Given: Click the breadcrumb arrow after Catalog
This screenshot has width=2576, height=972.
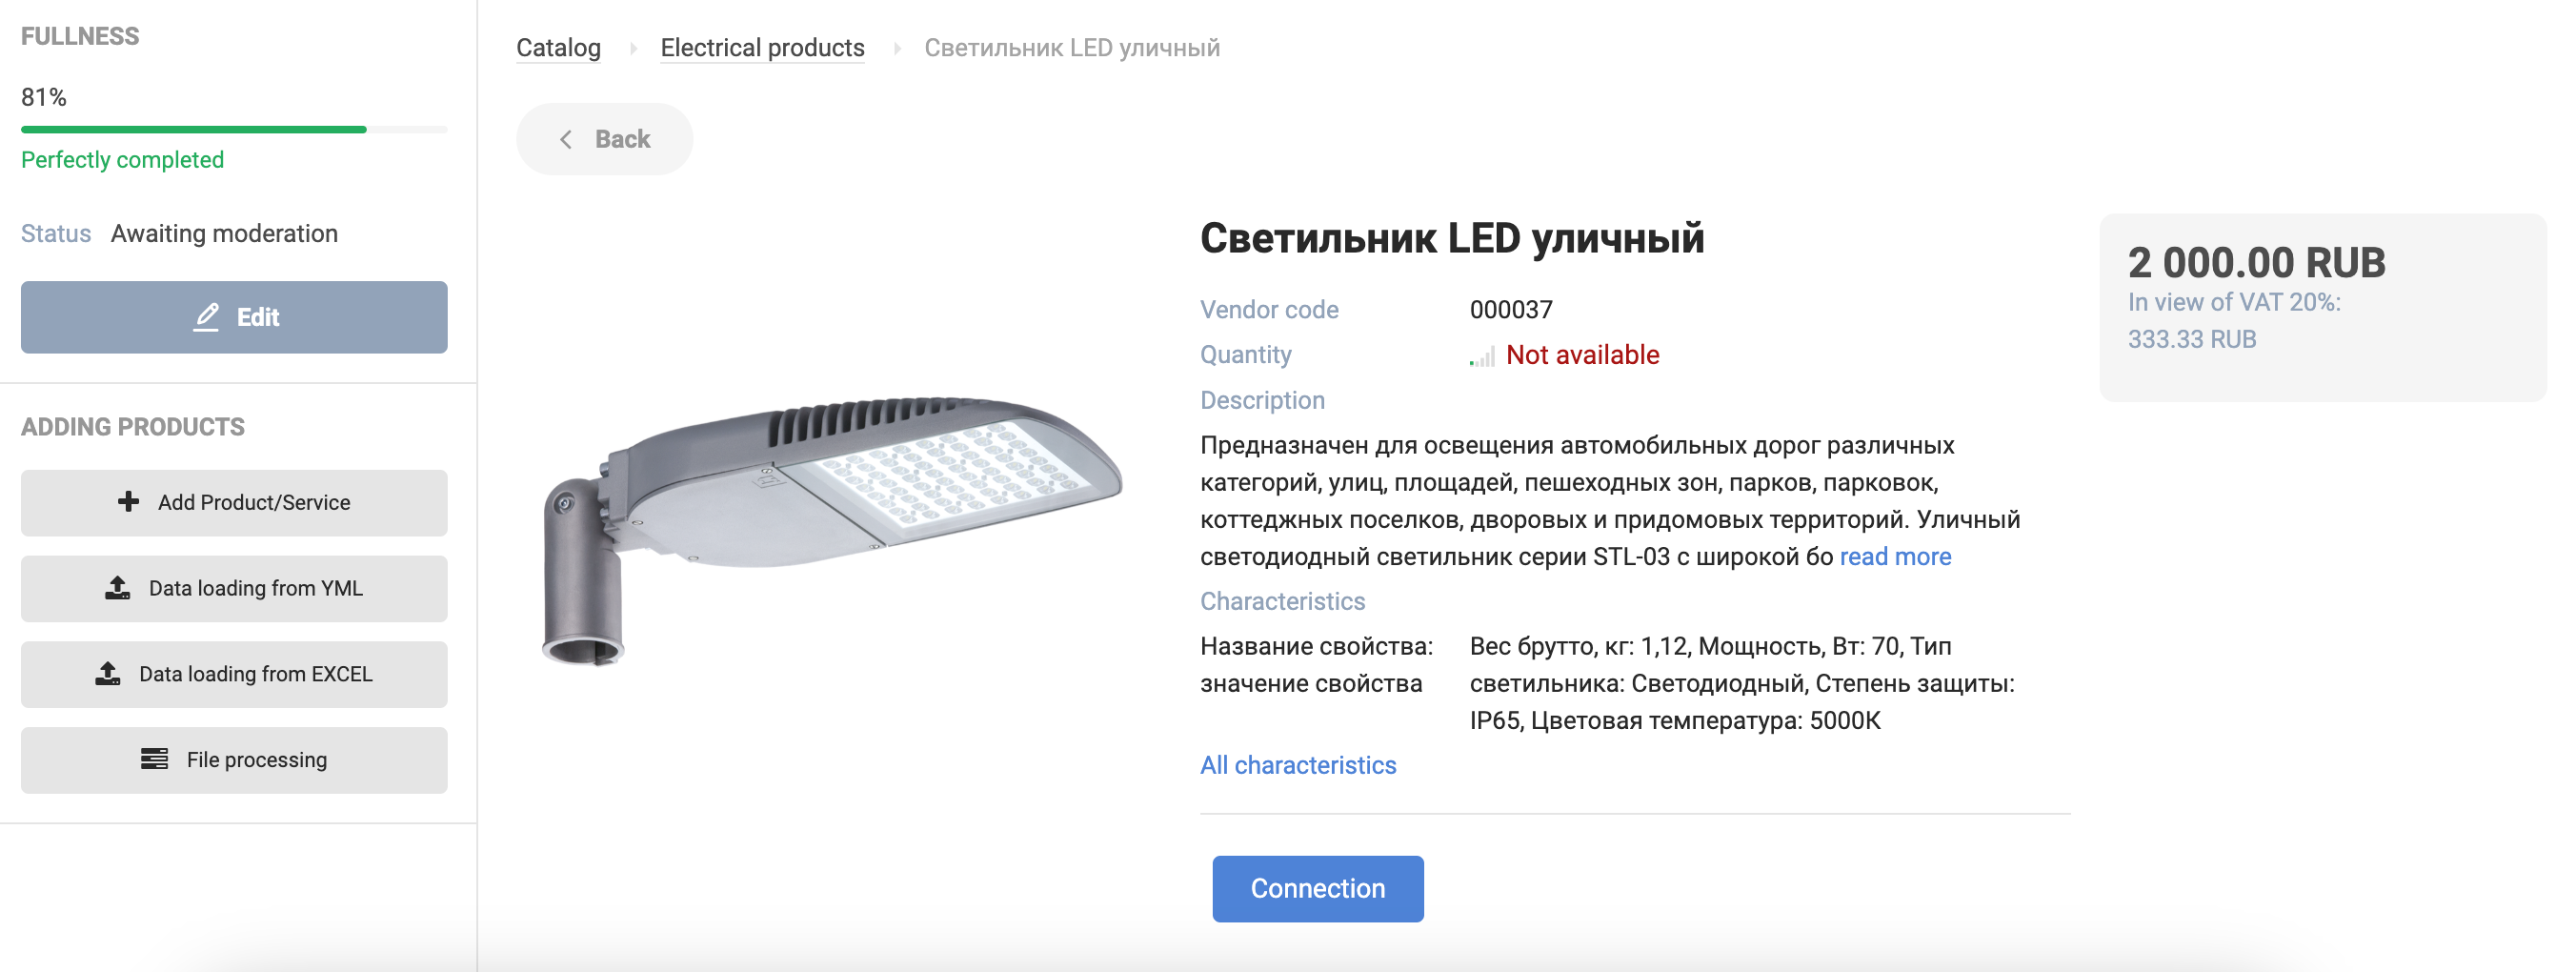Looking at the screenshot, I should coord(633,48).
